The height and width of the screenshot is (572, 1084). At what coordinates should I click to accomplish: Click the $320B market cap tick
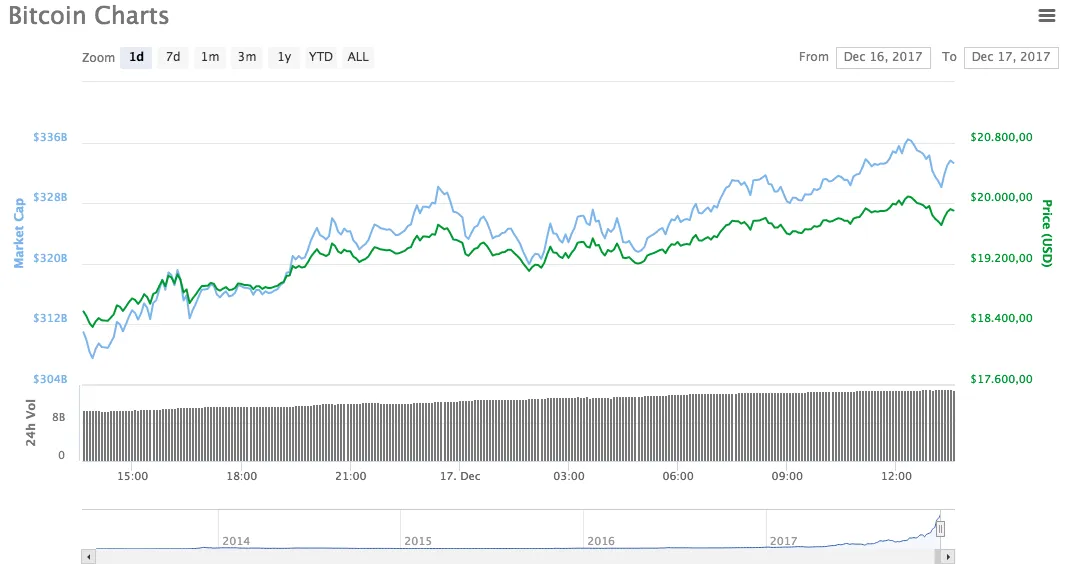coord(50,258)
